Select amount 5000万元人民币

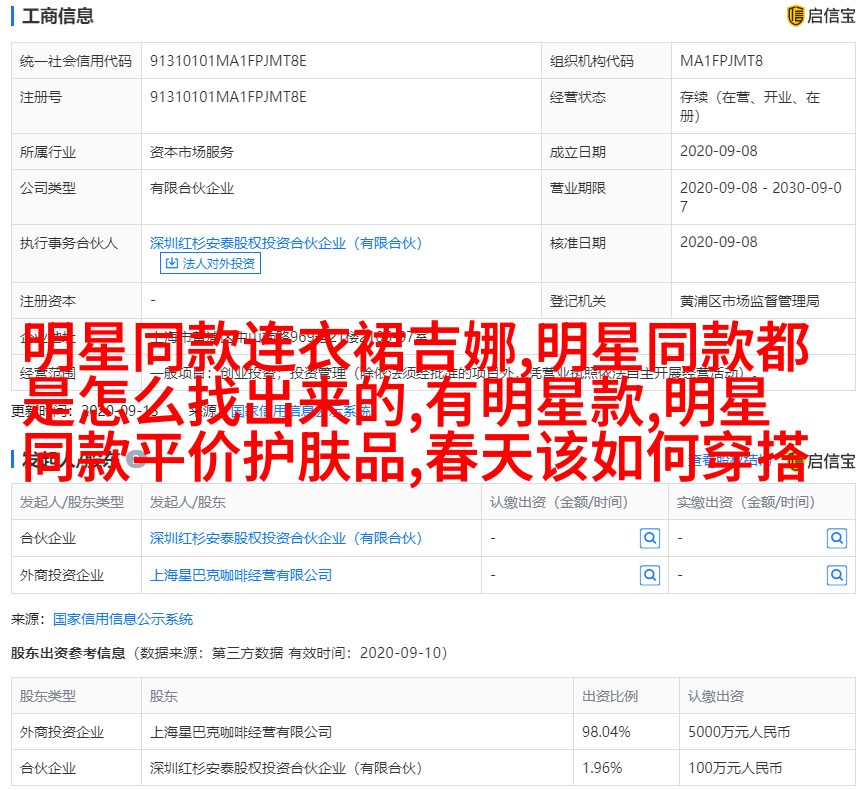pyautogui.click(x=739, y=732)
